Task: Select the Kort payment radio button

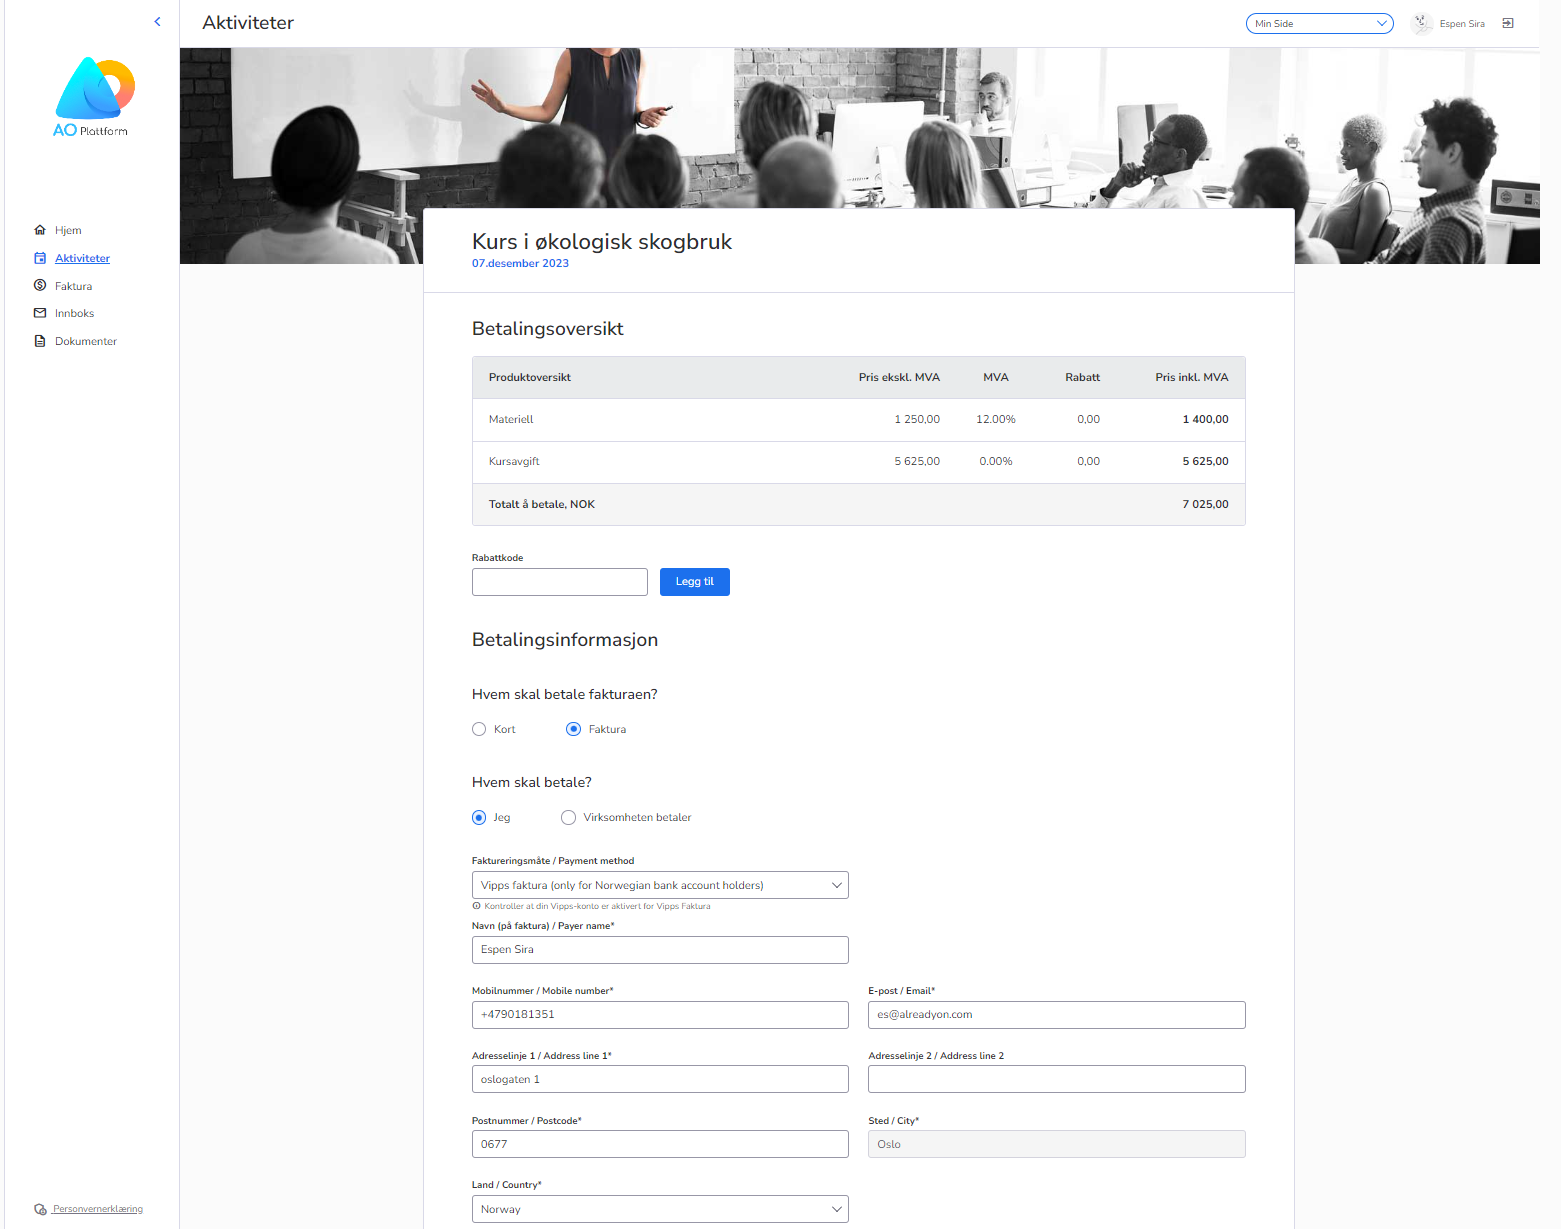Action: (x=479, y=729)
